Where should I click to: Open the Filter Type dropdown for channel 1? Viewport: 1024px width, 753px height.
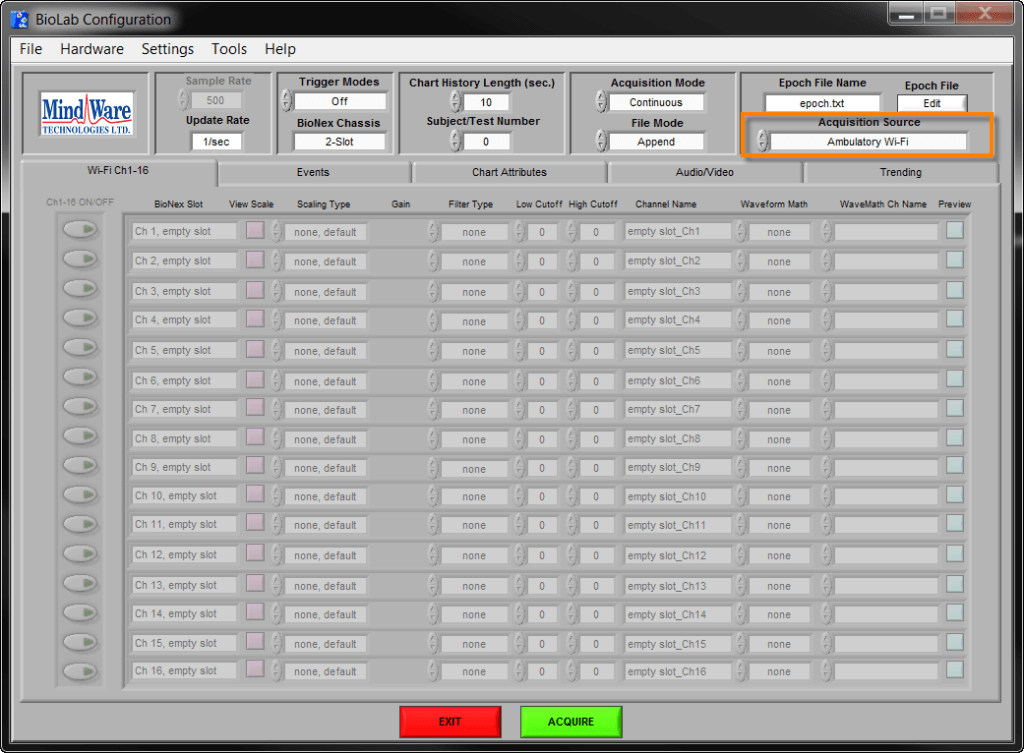(475, 231)
